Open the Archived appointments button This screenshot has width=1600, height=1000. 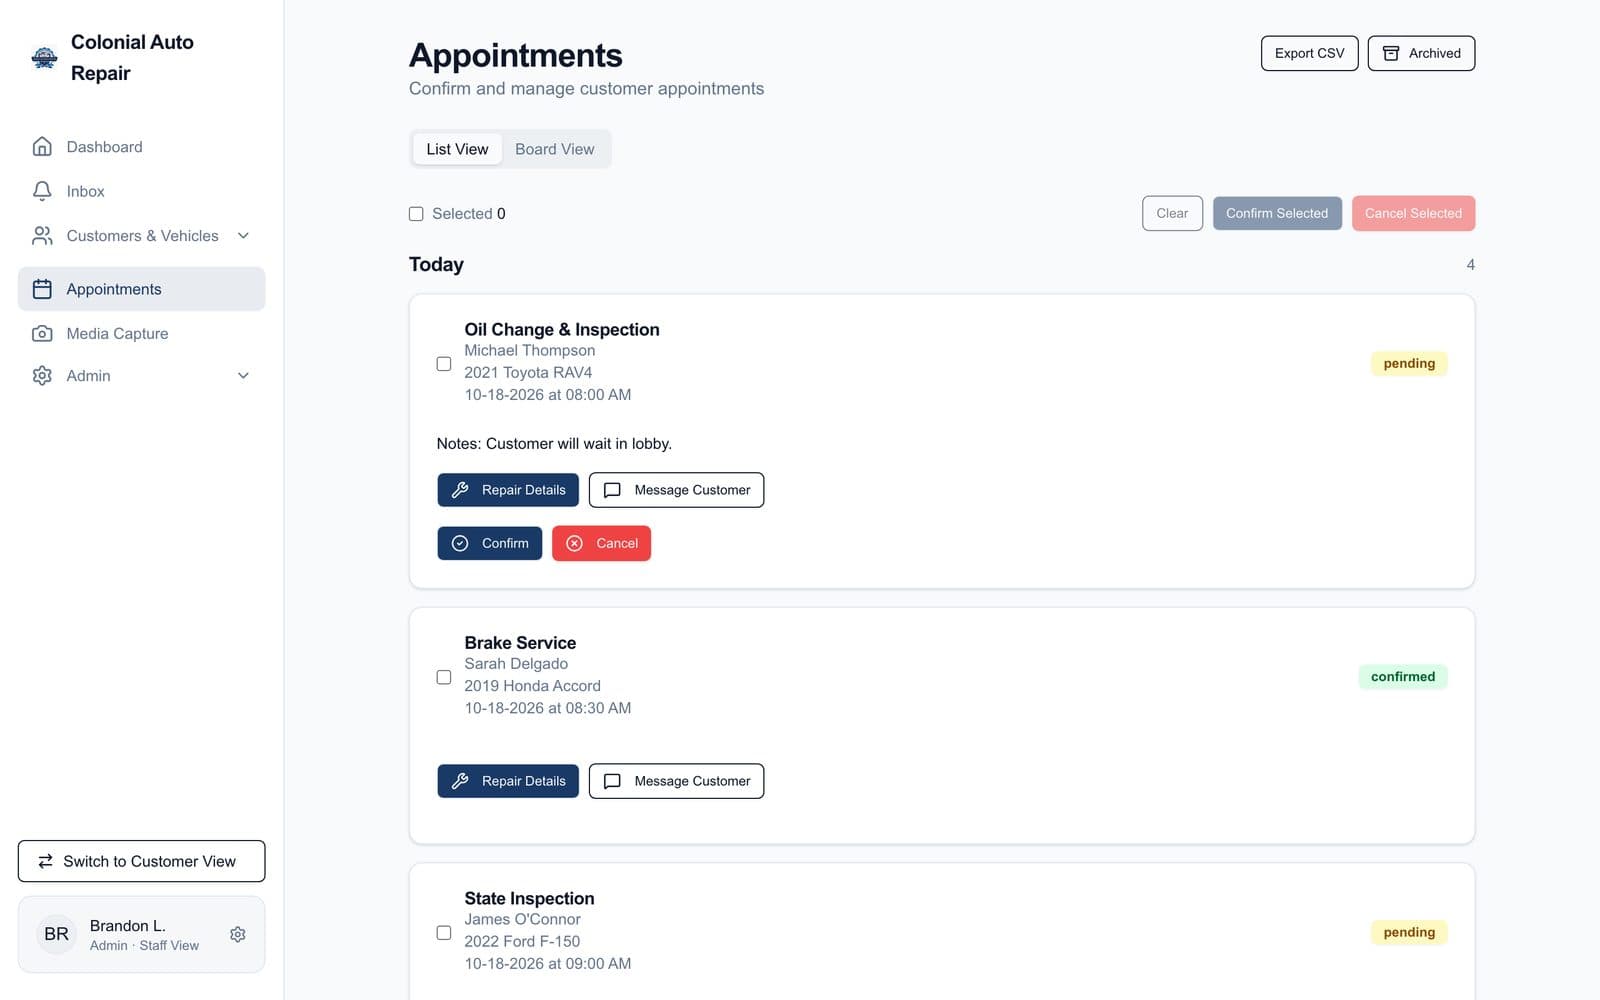pos(1421,53)
